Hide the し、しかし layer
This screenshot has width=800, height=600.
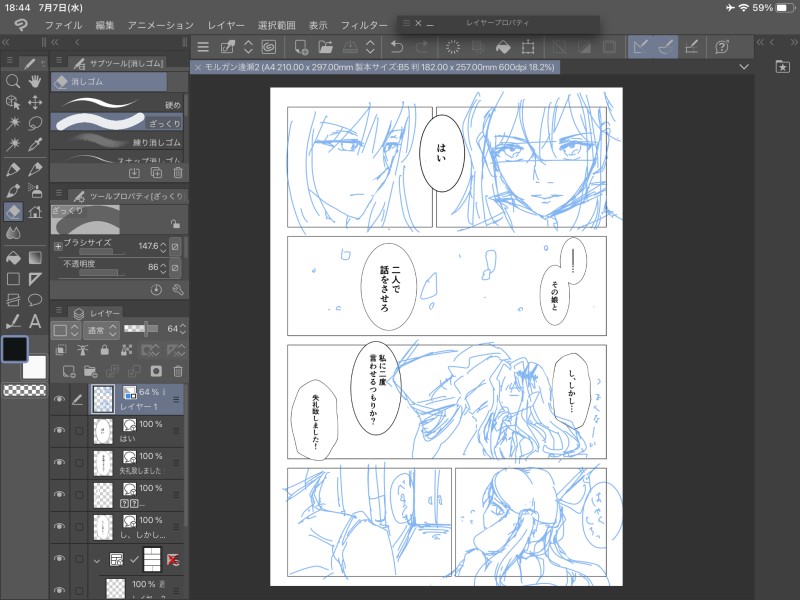coord(59,527)
